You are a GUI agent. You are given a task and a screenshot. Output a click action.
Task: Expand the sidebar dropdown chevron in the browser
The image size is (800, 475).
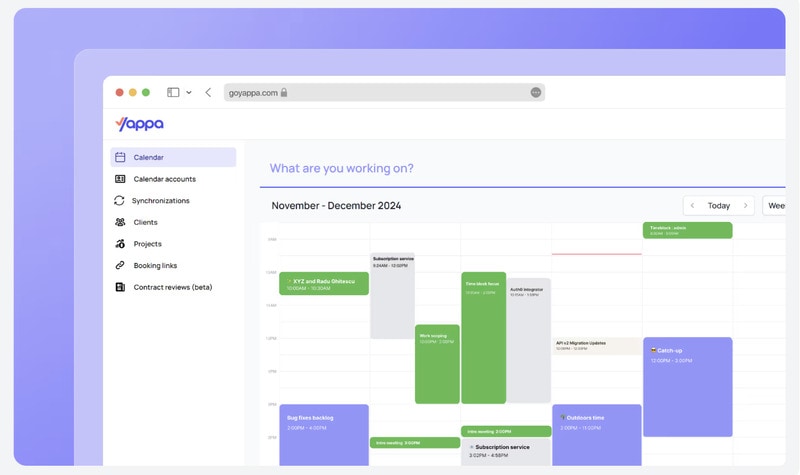[x=189, y=92]
